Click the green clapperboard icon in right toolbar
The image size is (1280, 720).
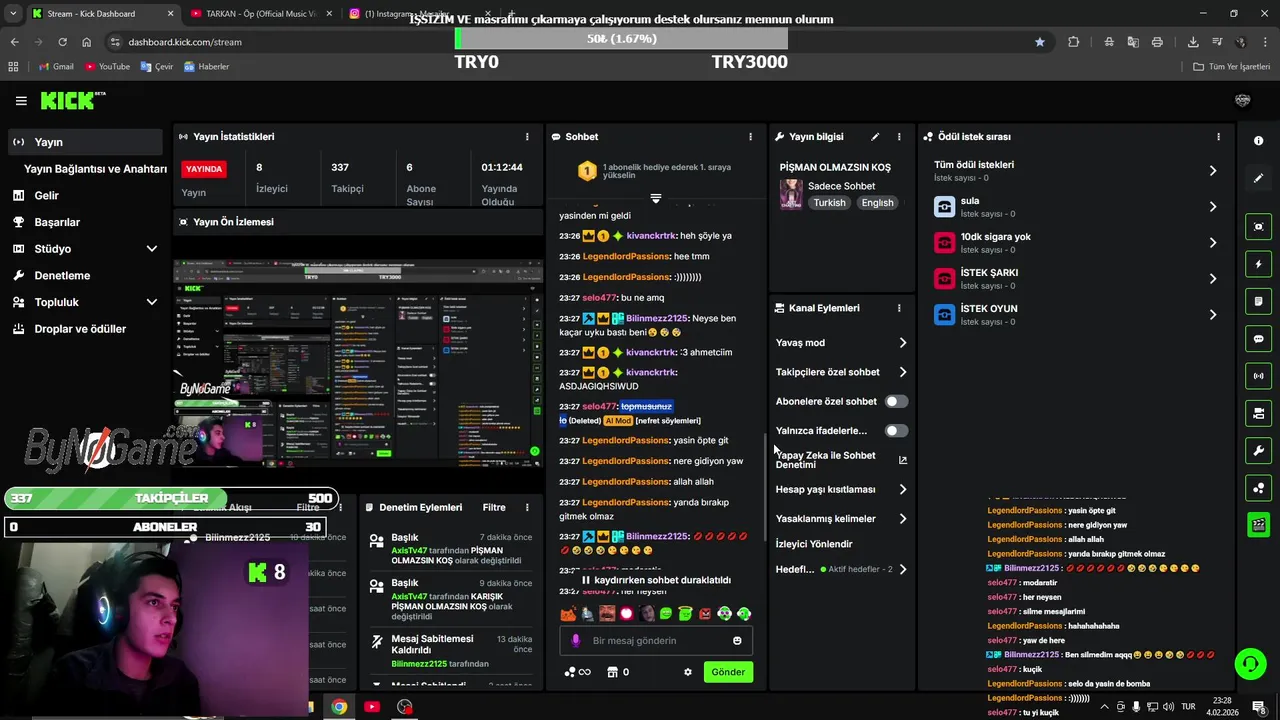click(1258, 524)
